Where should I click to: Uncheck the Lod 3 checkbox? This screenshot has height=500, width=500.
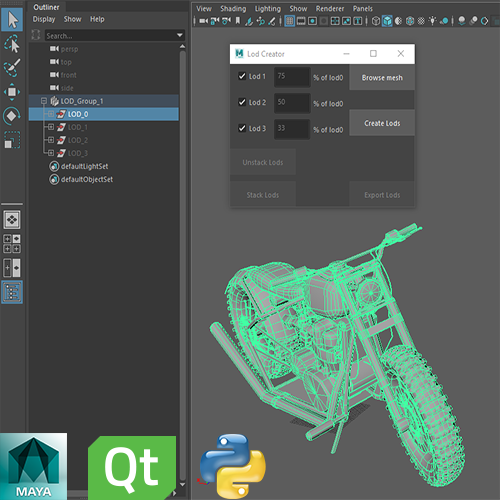pos(242,128)
